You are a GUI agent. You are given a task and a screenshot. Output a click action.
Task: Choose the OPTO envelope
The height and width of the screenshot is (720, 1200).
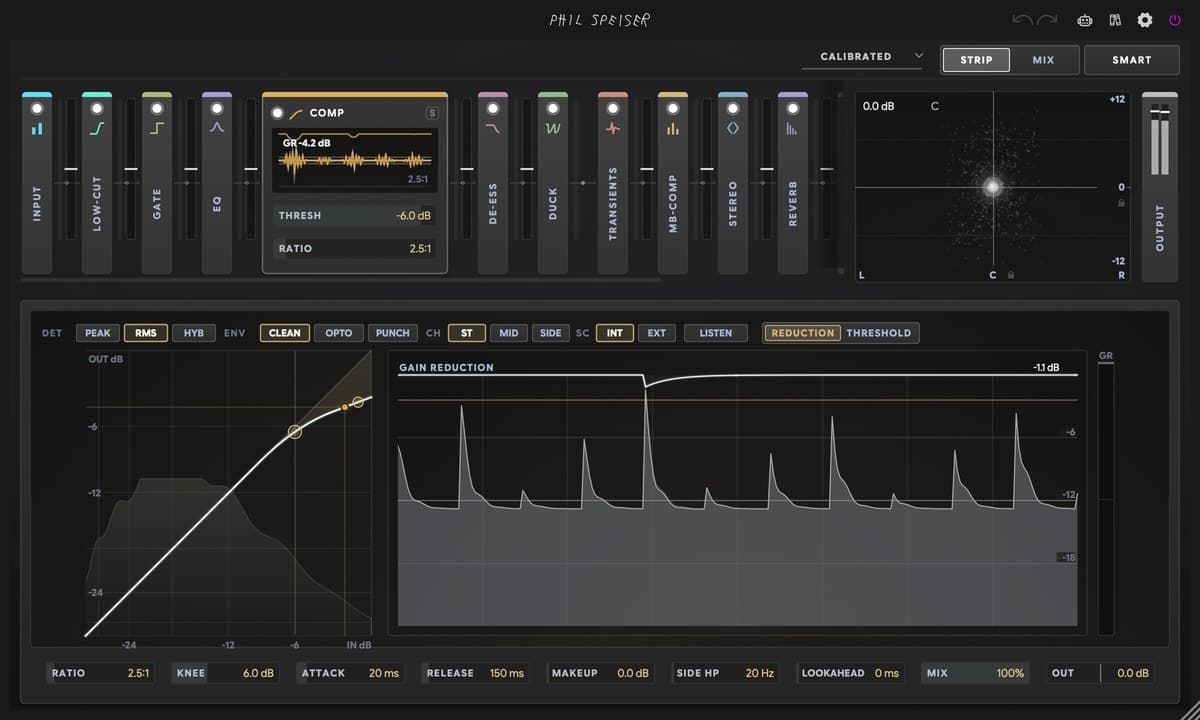(x=339, y=333)
